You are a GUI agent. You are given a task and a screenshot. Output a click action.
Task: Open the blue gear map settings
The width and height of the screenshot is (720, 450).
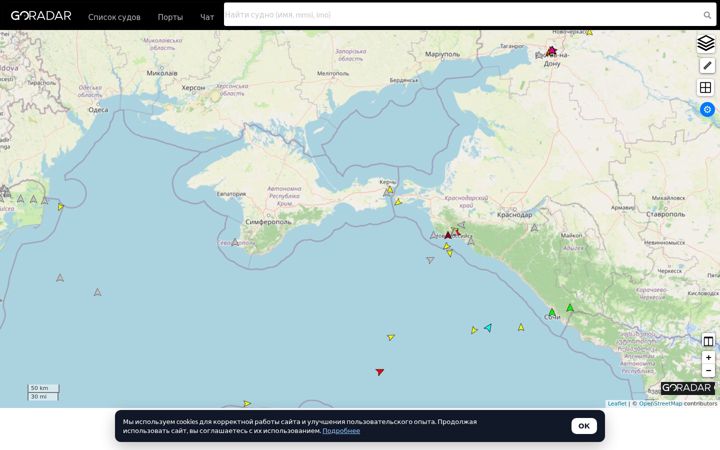(707, 109)
